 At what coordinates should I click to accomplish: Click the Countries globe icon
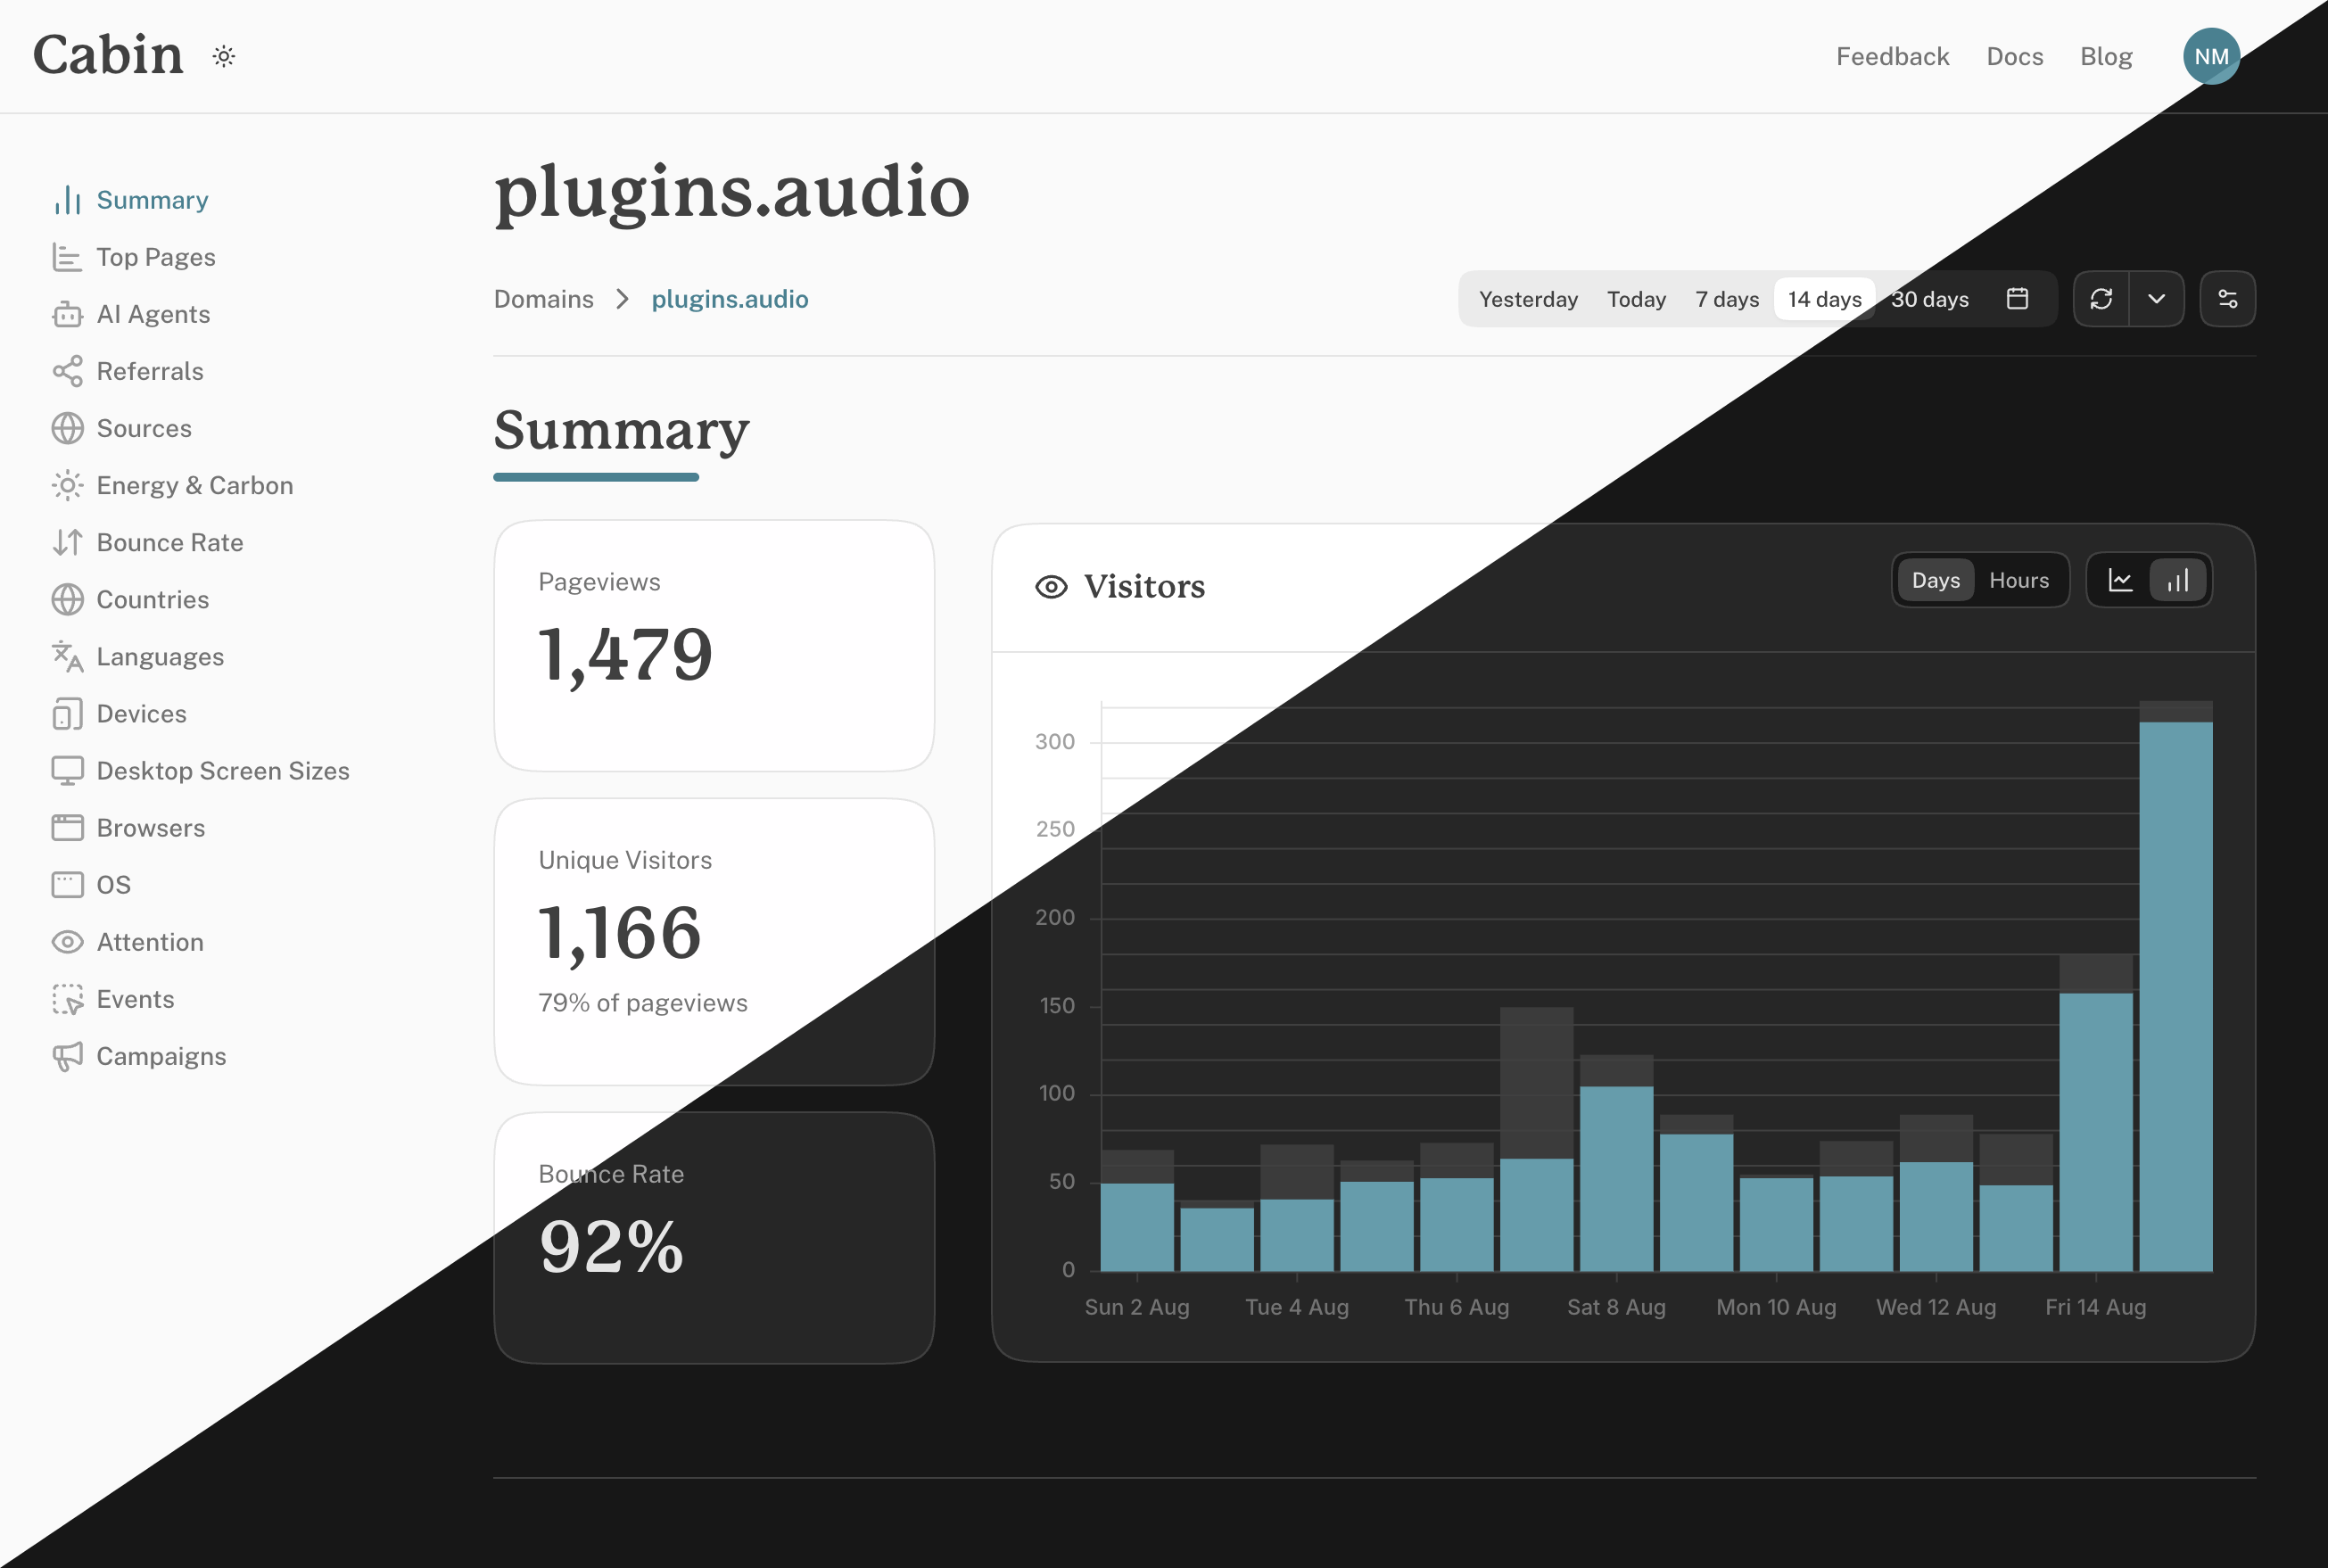coord(67,599)
